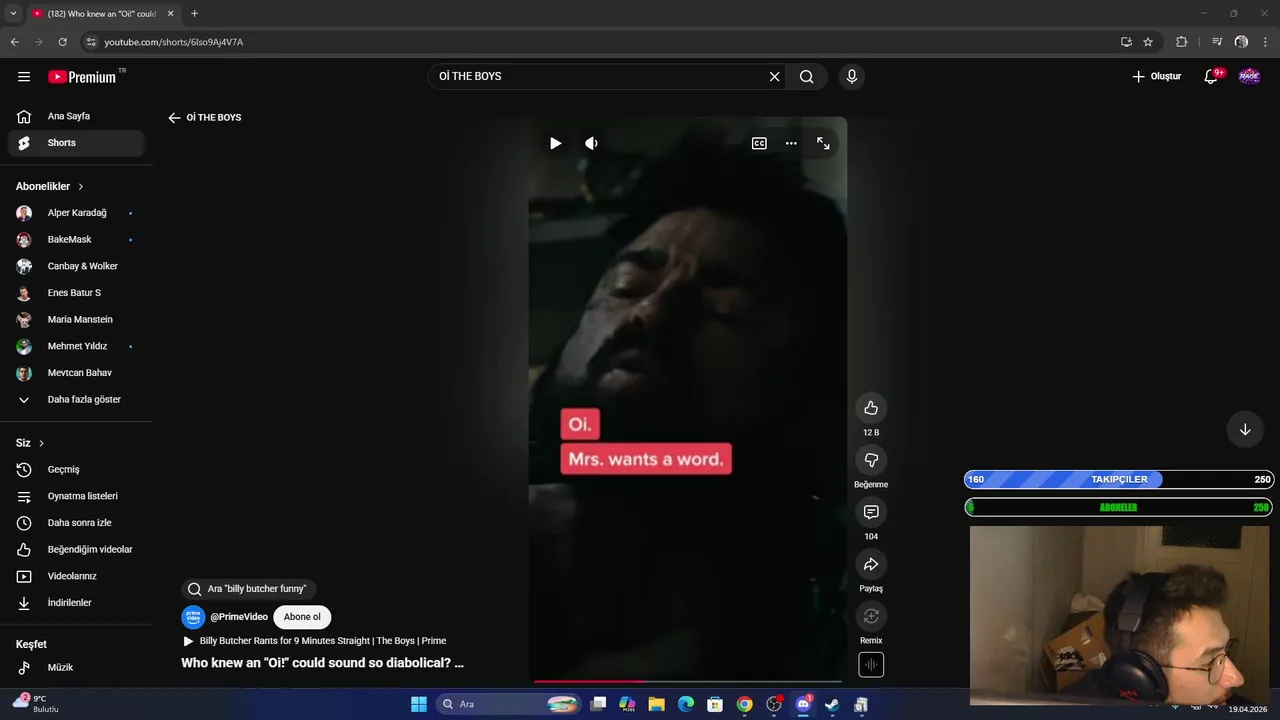Open the Canbay & Wolker subscription
Image resolution: width=1280 pixels, height=720 pixels.
click(x=76, y=266)
